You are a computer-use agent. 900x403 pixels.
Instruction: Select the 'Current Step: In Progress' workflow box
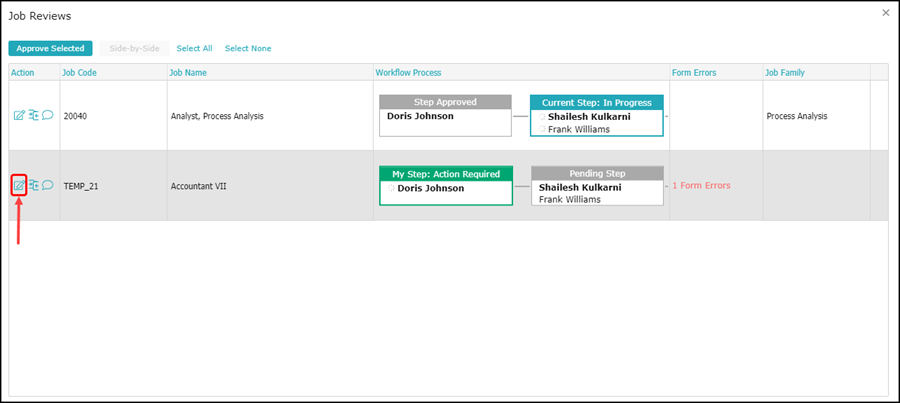tap(596, 115)
